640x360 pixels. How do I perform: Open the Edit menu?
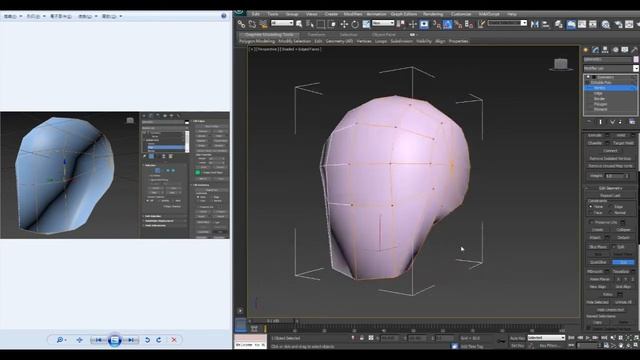point(256,14)
